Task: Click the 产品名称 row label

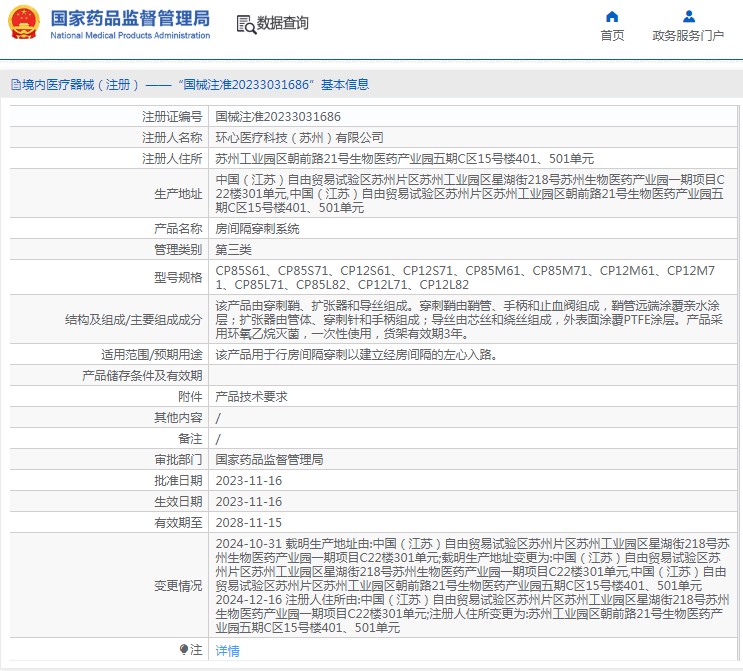Action: [x=178, y=229]
